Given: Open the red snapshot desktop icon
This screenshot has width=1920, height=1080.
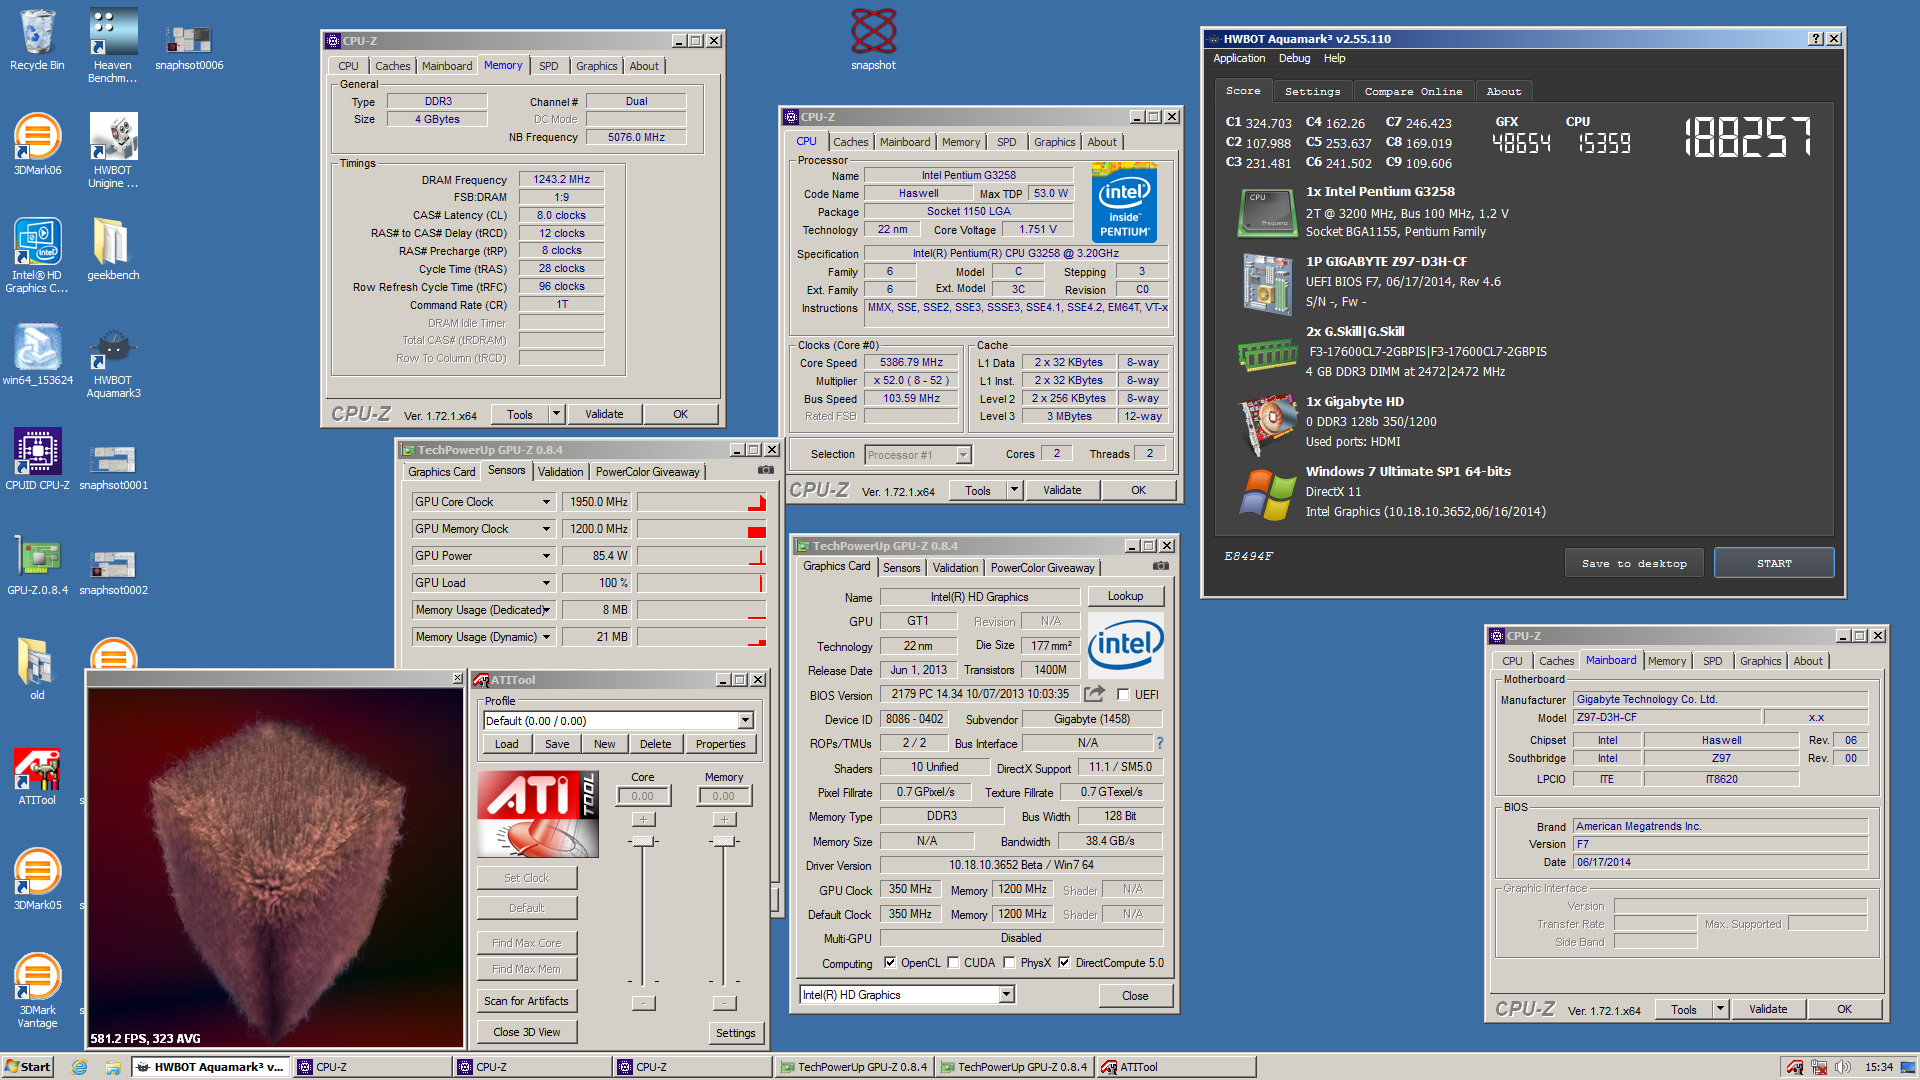Looking at the screenshot, I should pos(873,40).
